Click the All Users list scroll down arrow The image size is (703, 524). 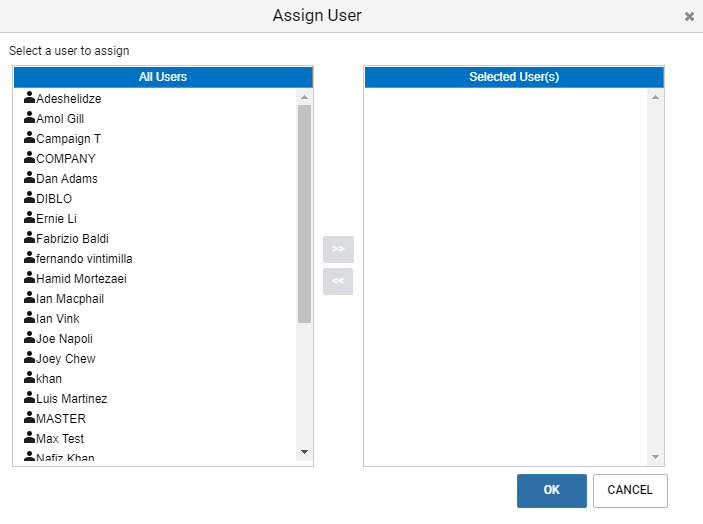(x=304, y=452)
